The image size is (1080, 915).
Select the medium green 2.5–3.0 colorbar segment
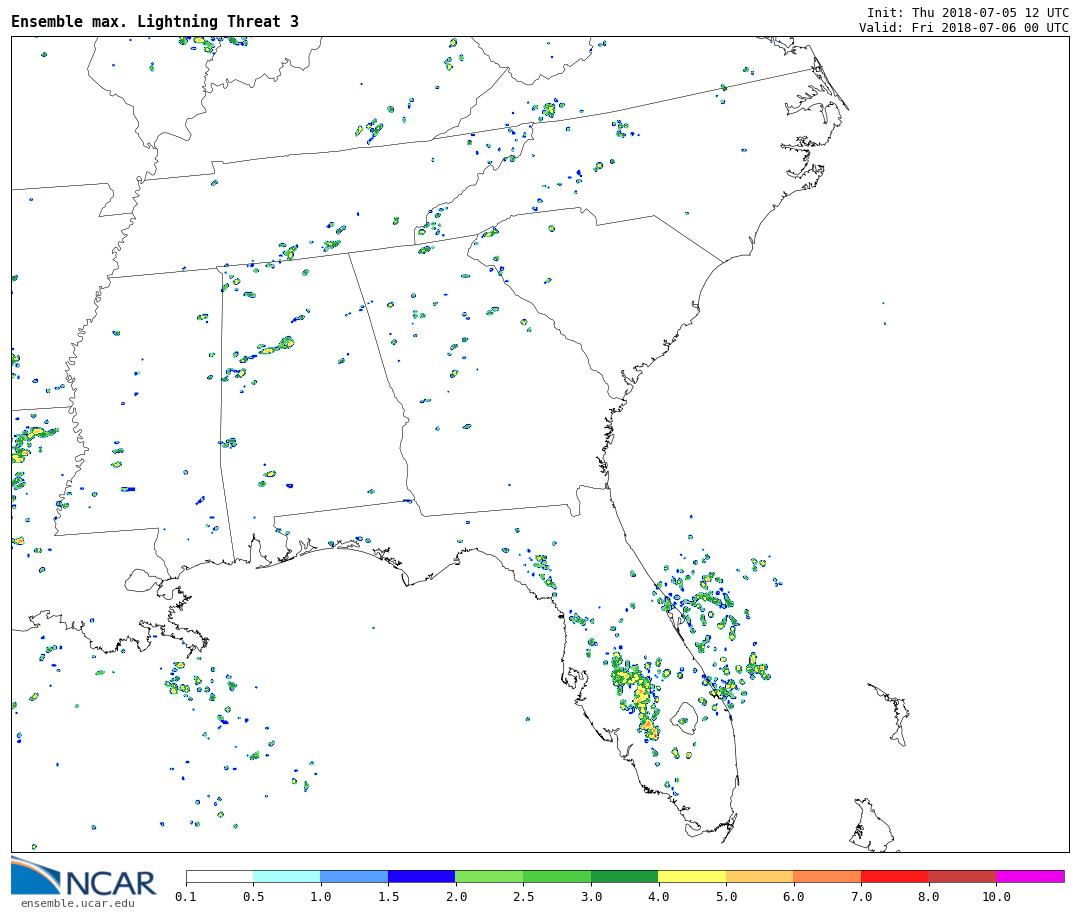click(557, 876)
